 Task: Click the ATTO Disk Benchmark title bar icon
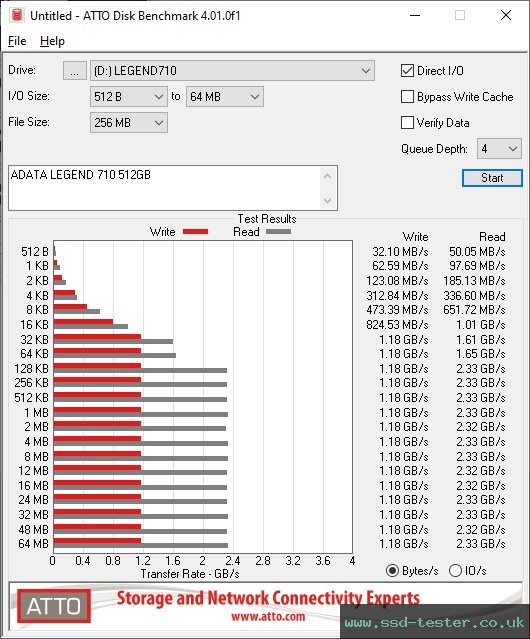(x=17, y=15)
